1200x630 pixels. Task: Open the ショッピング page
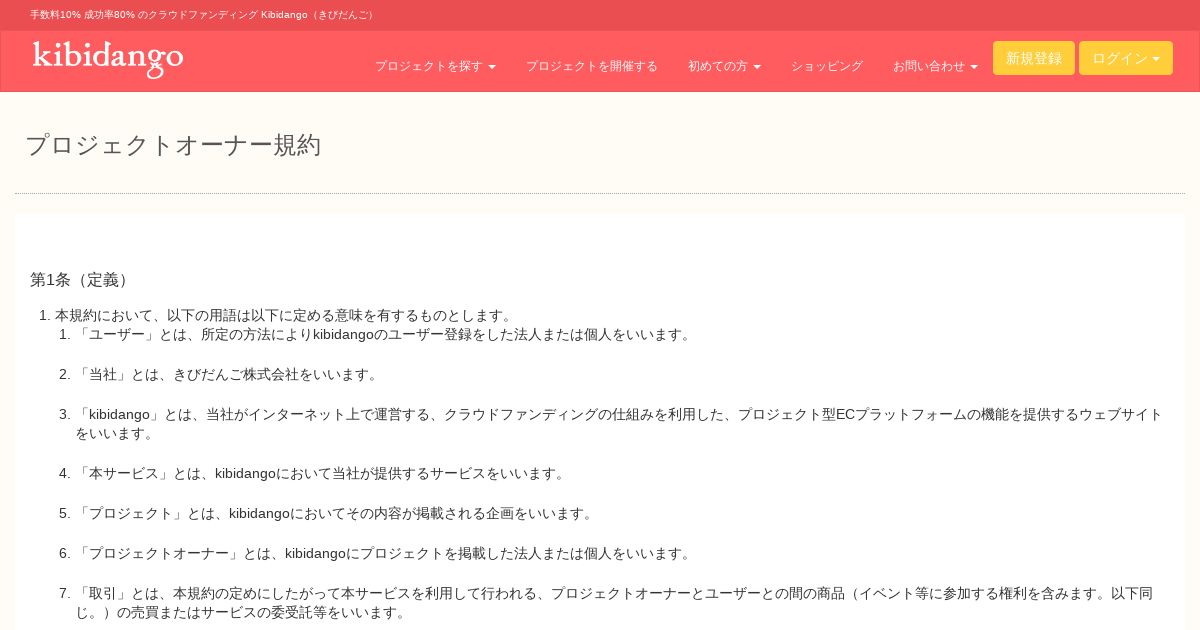[x=827, y=66]
